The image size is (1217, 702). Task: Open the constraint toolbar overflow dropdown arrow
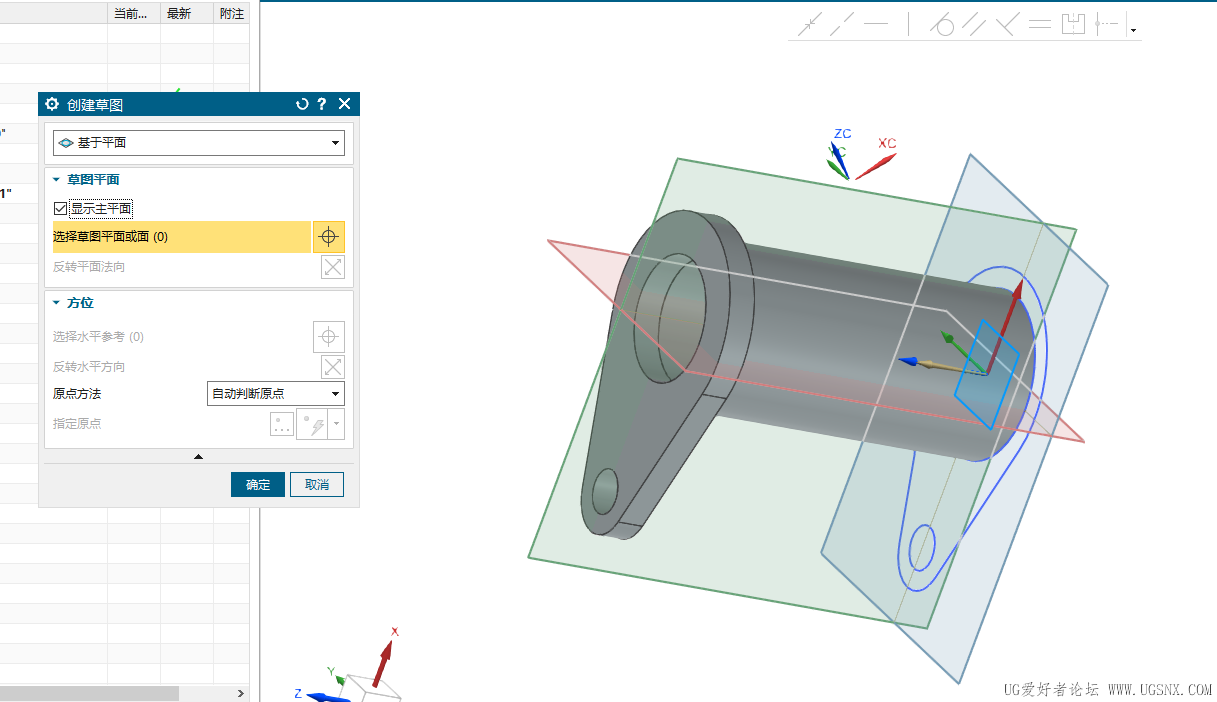point(1133,30)
